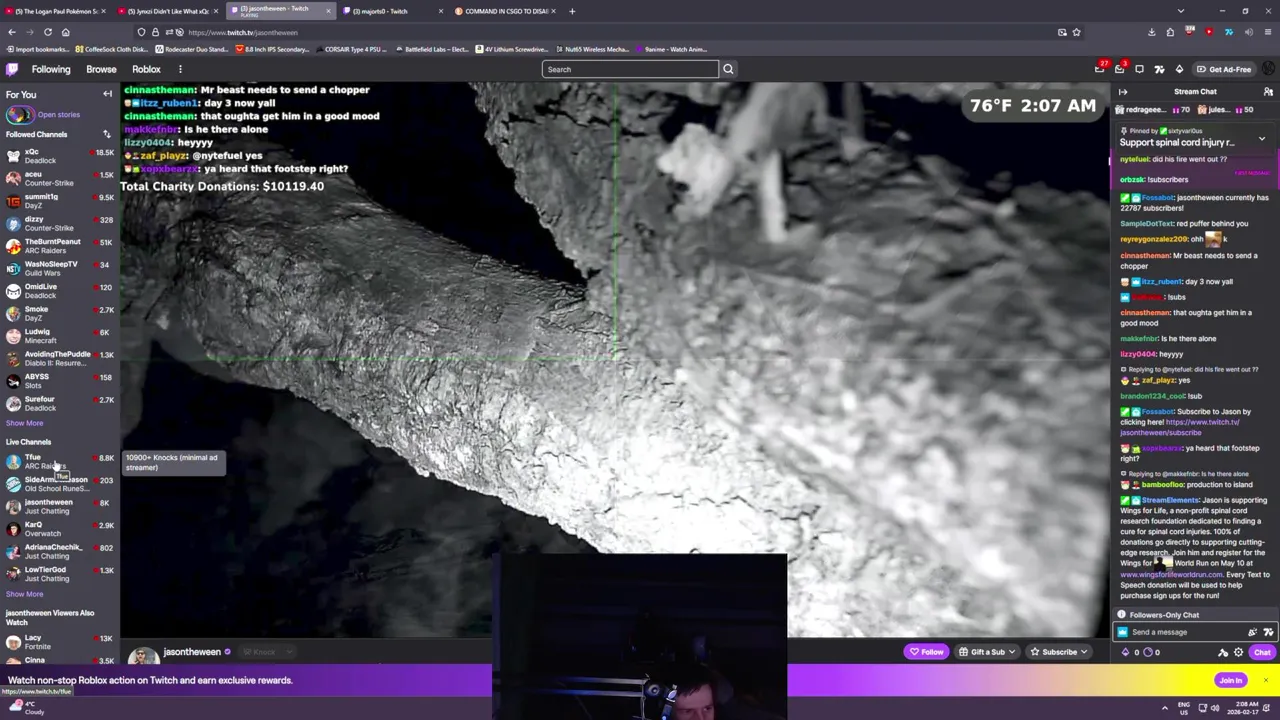Open xQc channel in Followed Channels

pos(60,156)
